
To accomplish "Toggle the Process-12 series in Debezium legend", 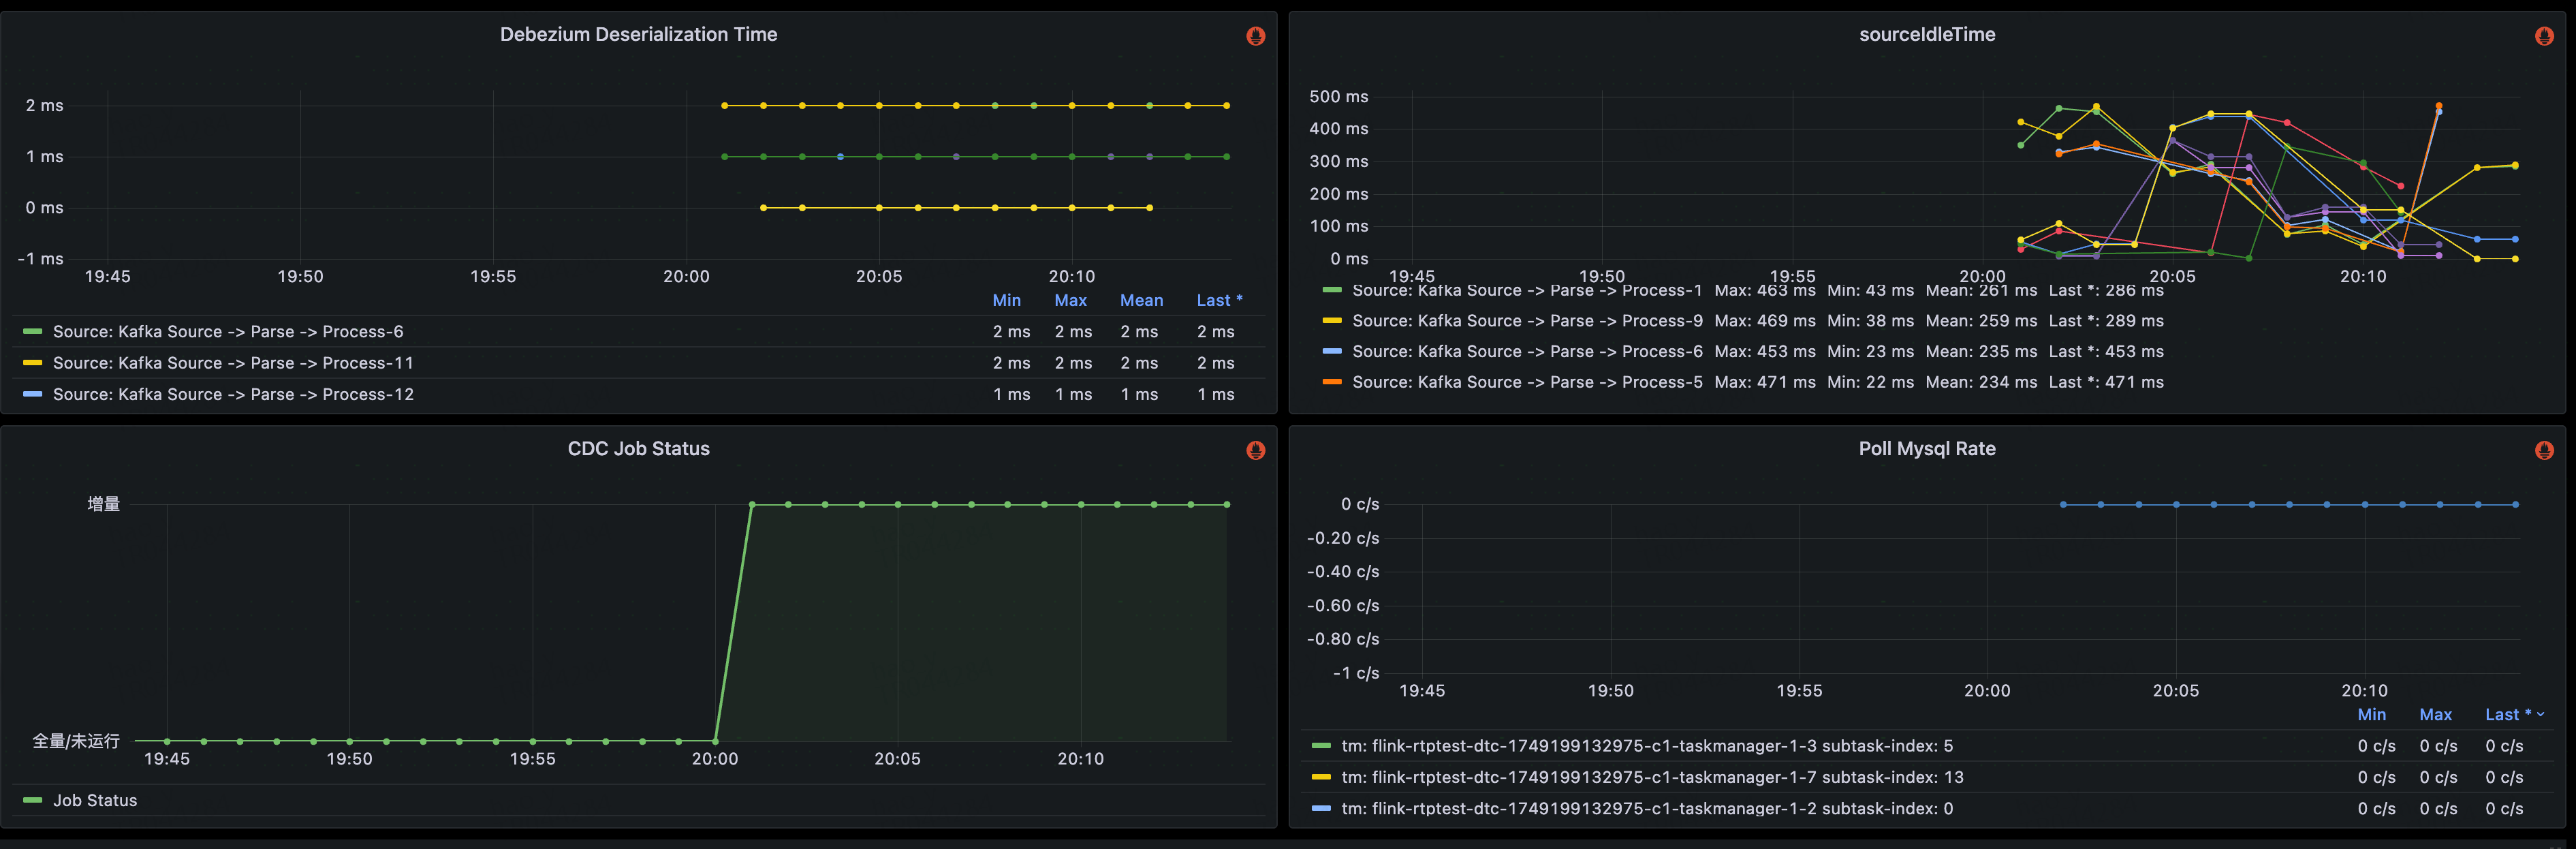I will tap(232, 394).
